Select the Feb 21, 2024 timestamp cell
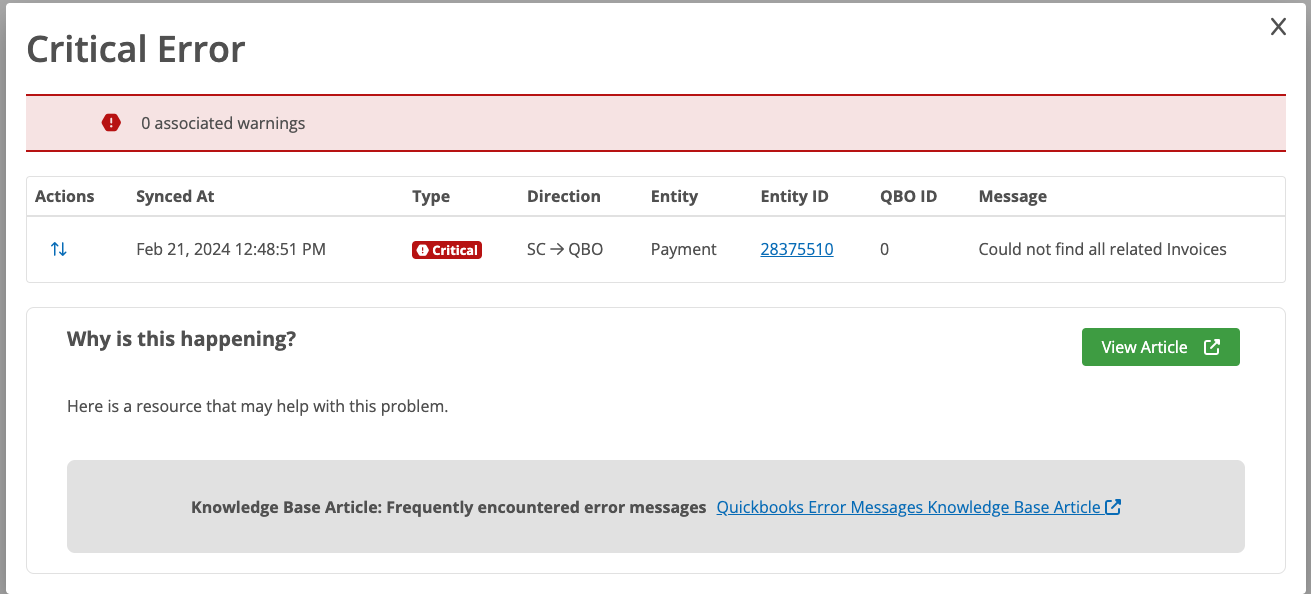This screenshot has height=594, width=1311. click(231, 249)
